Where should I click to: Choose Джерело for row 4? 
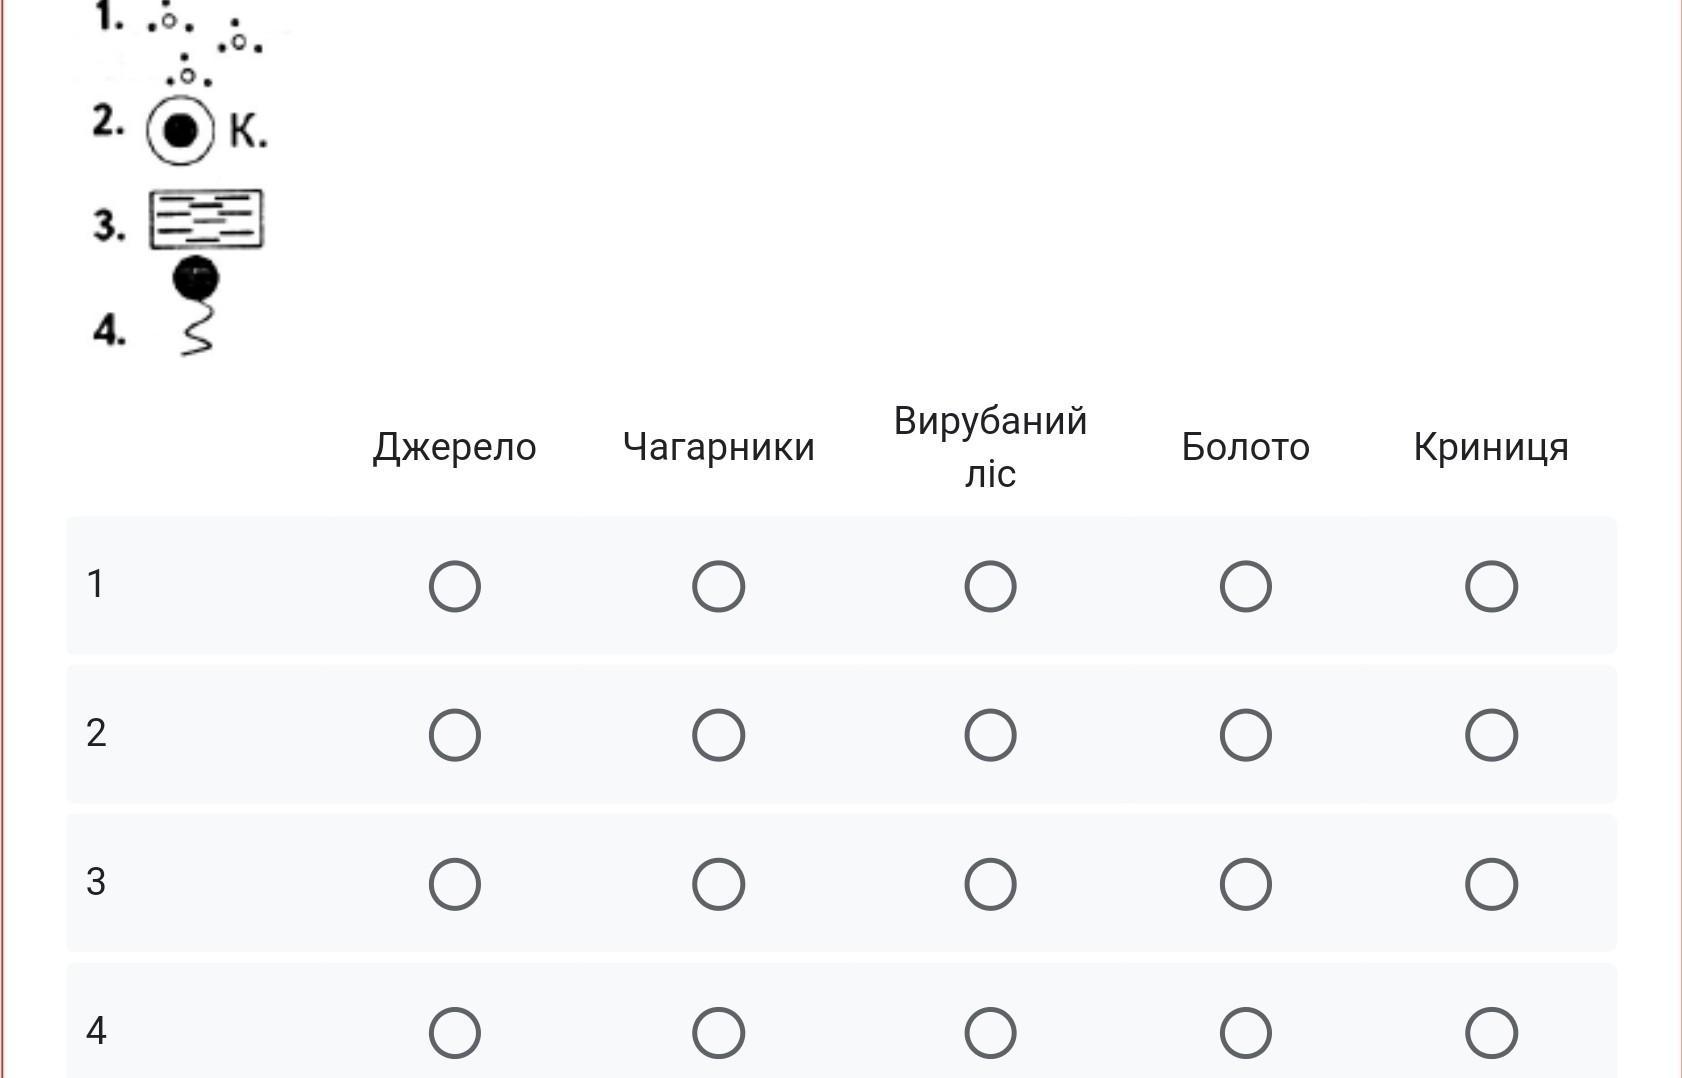coord(454,1033)
